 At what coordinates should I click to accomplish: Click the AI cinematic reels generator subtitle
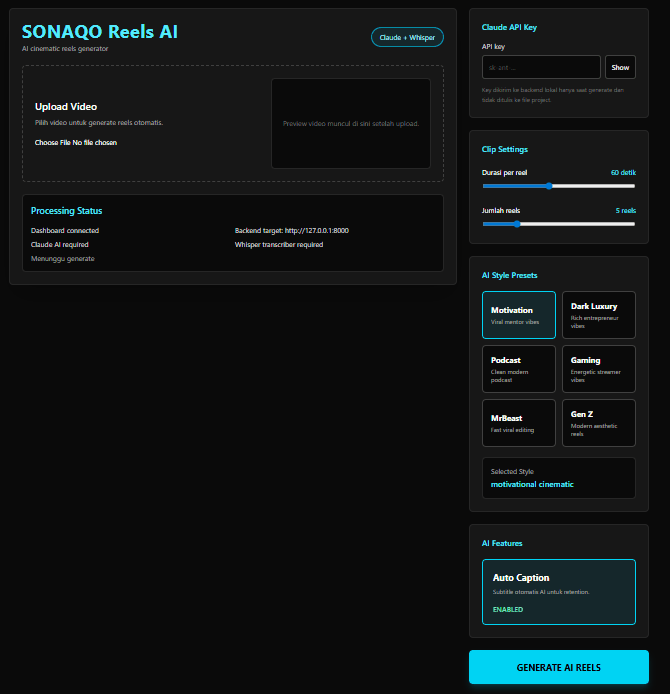click(x=65, y=49)
